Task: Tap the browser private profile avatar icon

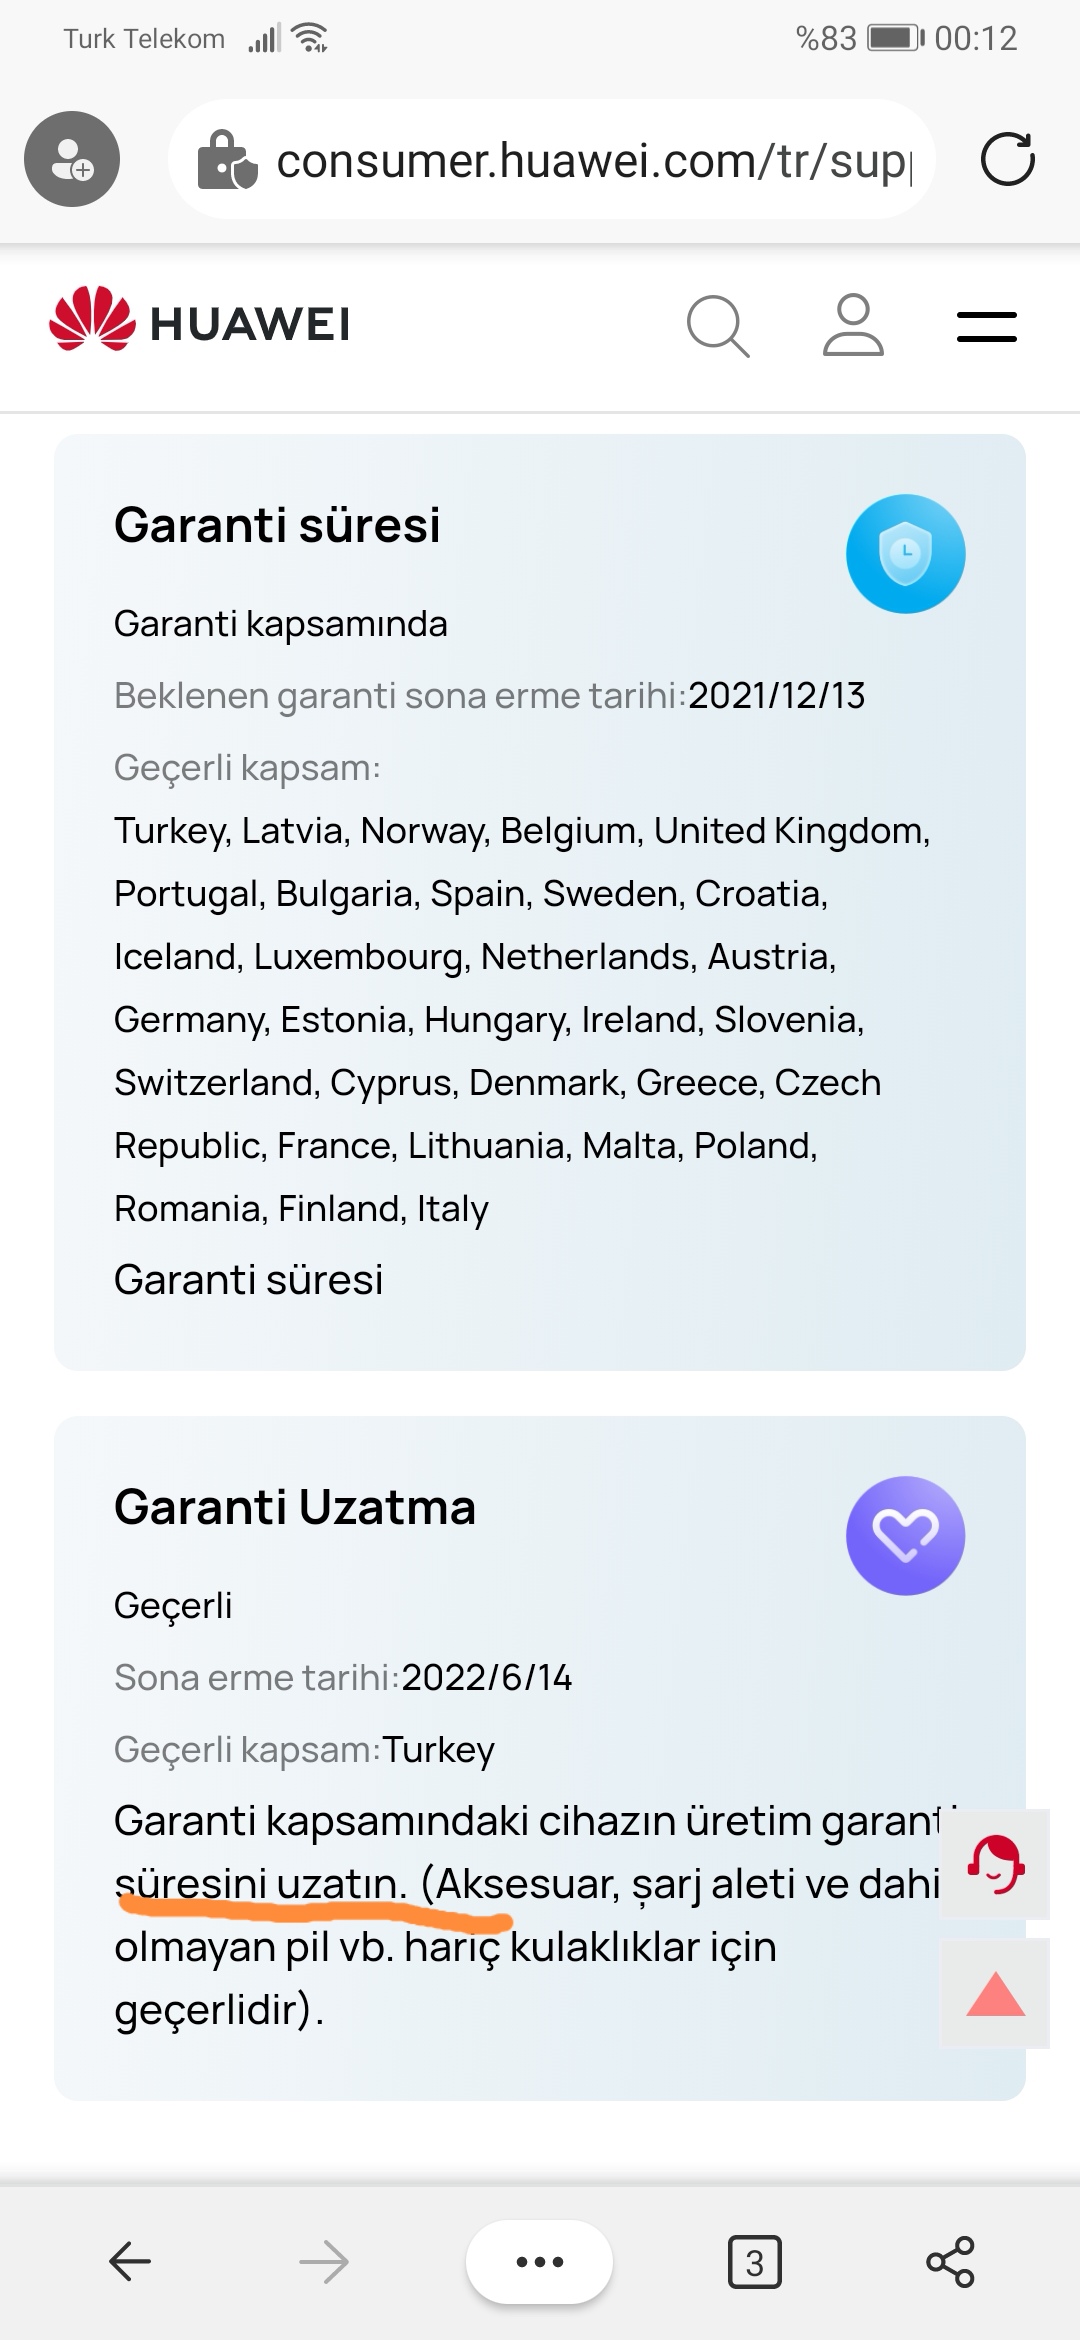Action: 72,159
